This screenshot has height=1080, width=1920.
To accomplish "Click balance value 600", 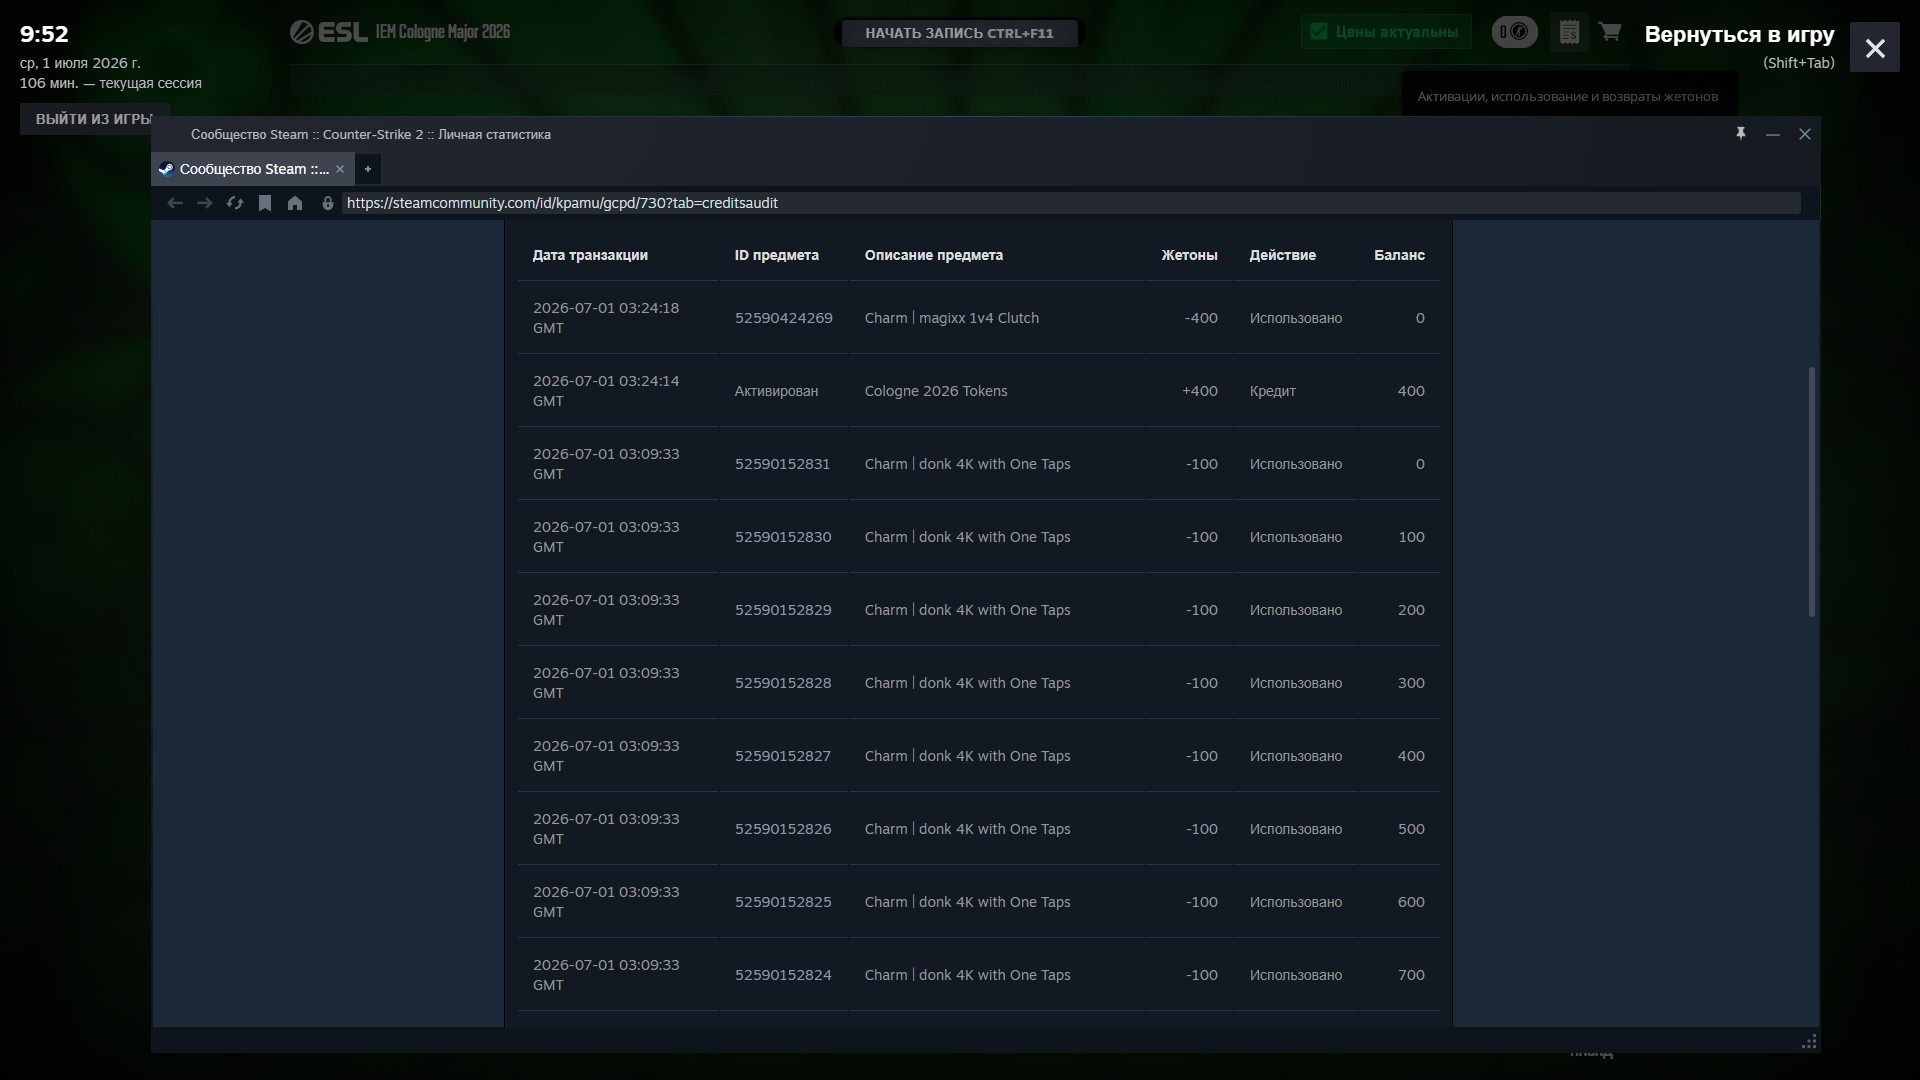I will 1411,902.
